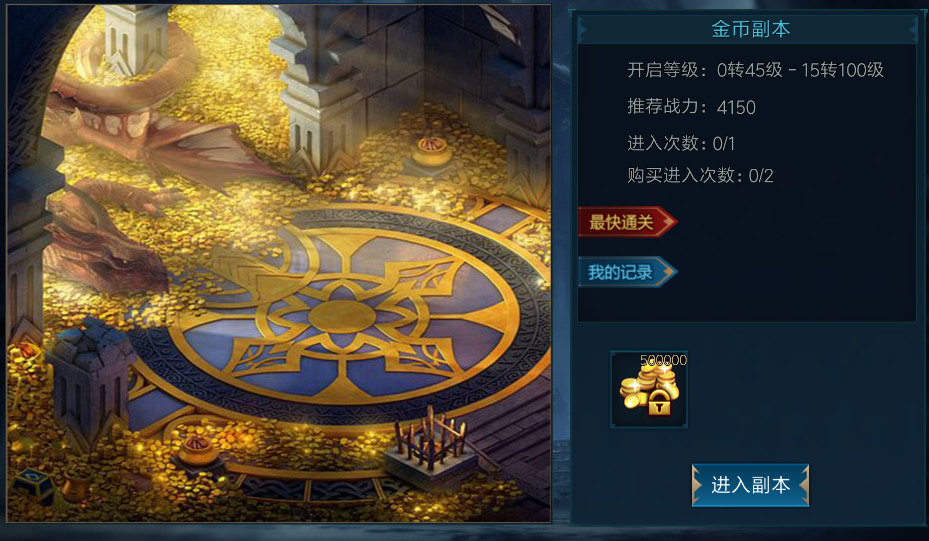Tap the 购买进入次数 0/2 counter

[x=700, y=175]
